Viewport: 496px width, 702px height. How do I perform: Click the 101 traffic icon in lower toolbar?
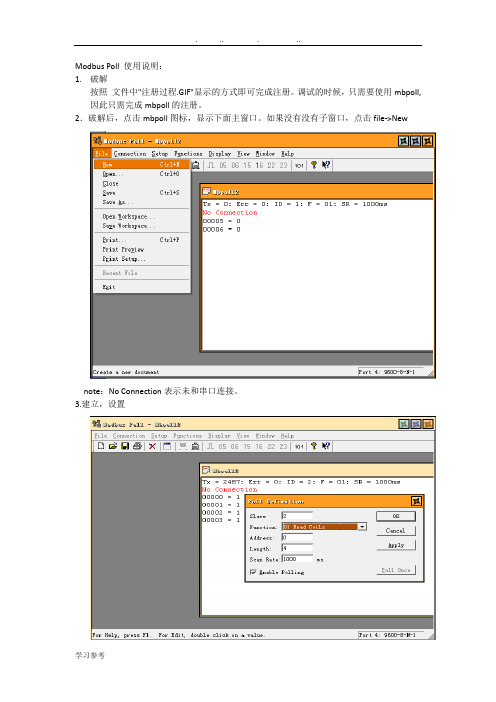click(x=299, y=446)
